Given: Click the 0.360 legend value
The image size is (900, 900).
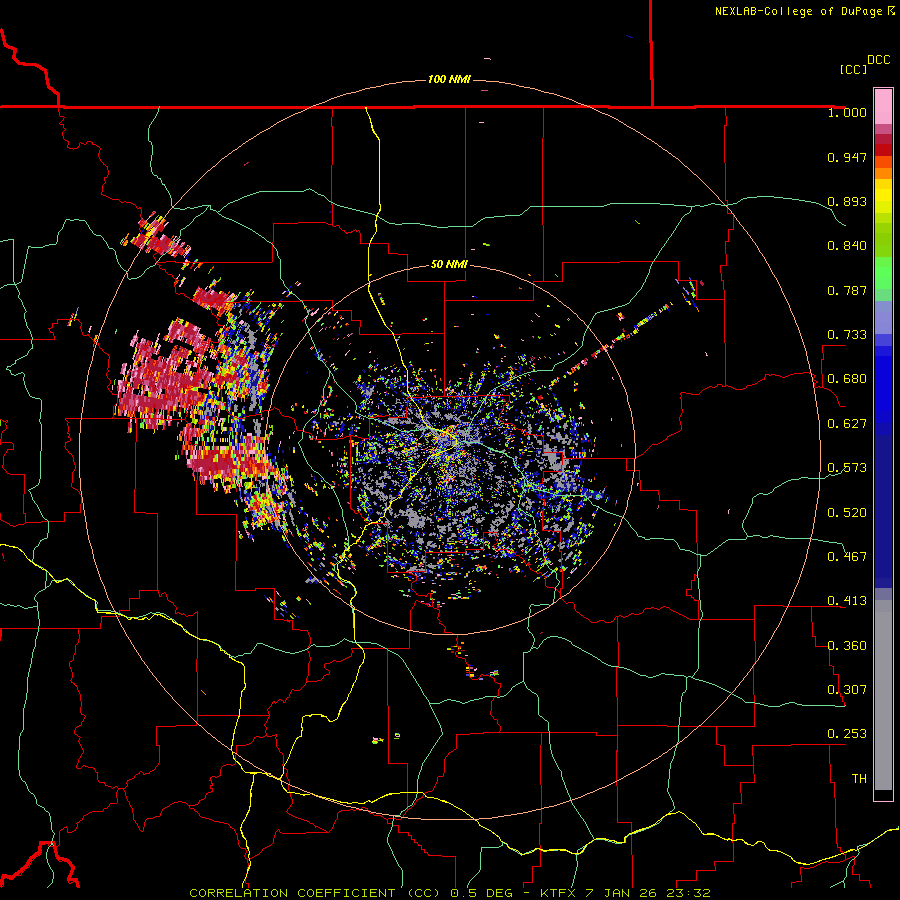Looking at the screenshot, I should tap(847, 646).
